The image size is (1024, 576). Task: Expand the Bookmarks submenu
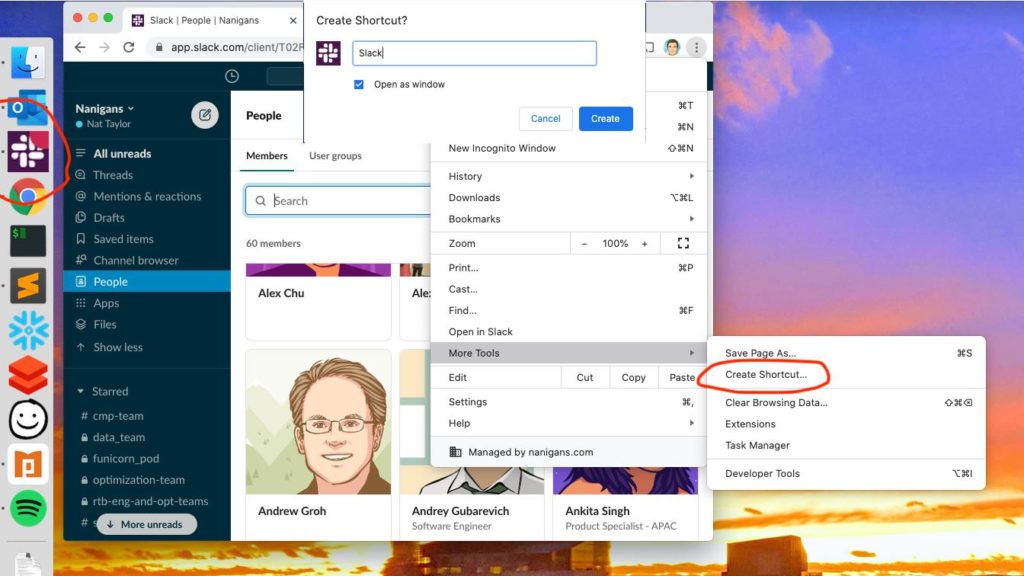[x=568, y=219]
